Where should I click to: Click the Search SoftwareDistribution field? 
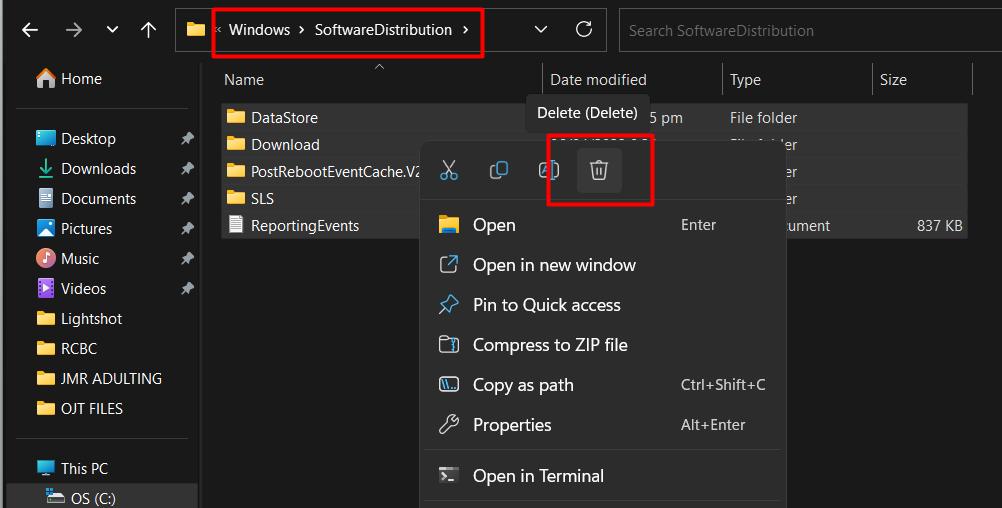pos(810,30)
